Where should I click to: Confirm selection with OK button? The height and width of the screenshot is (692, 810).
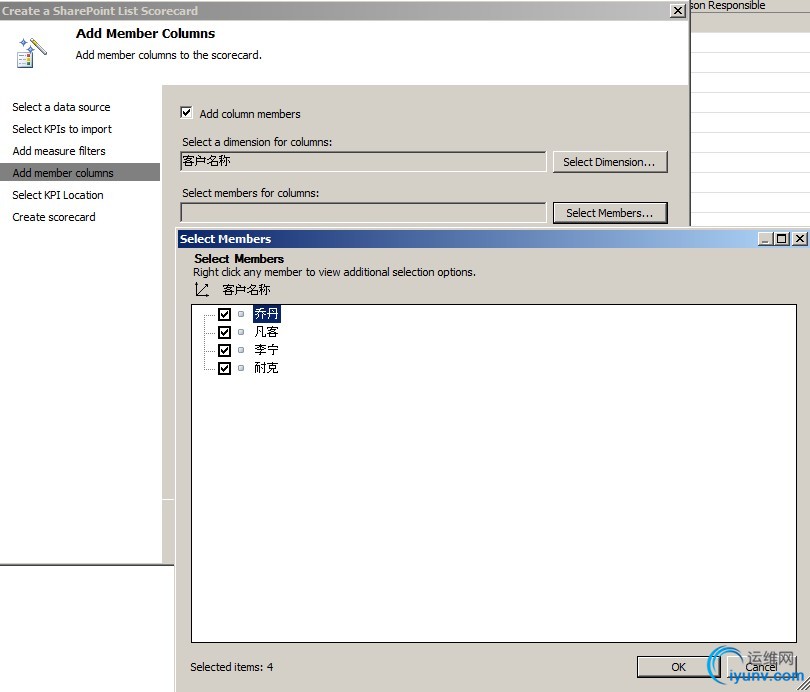point(678,667)
